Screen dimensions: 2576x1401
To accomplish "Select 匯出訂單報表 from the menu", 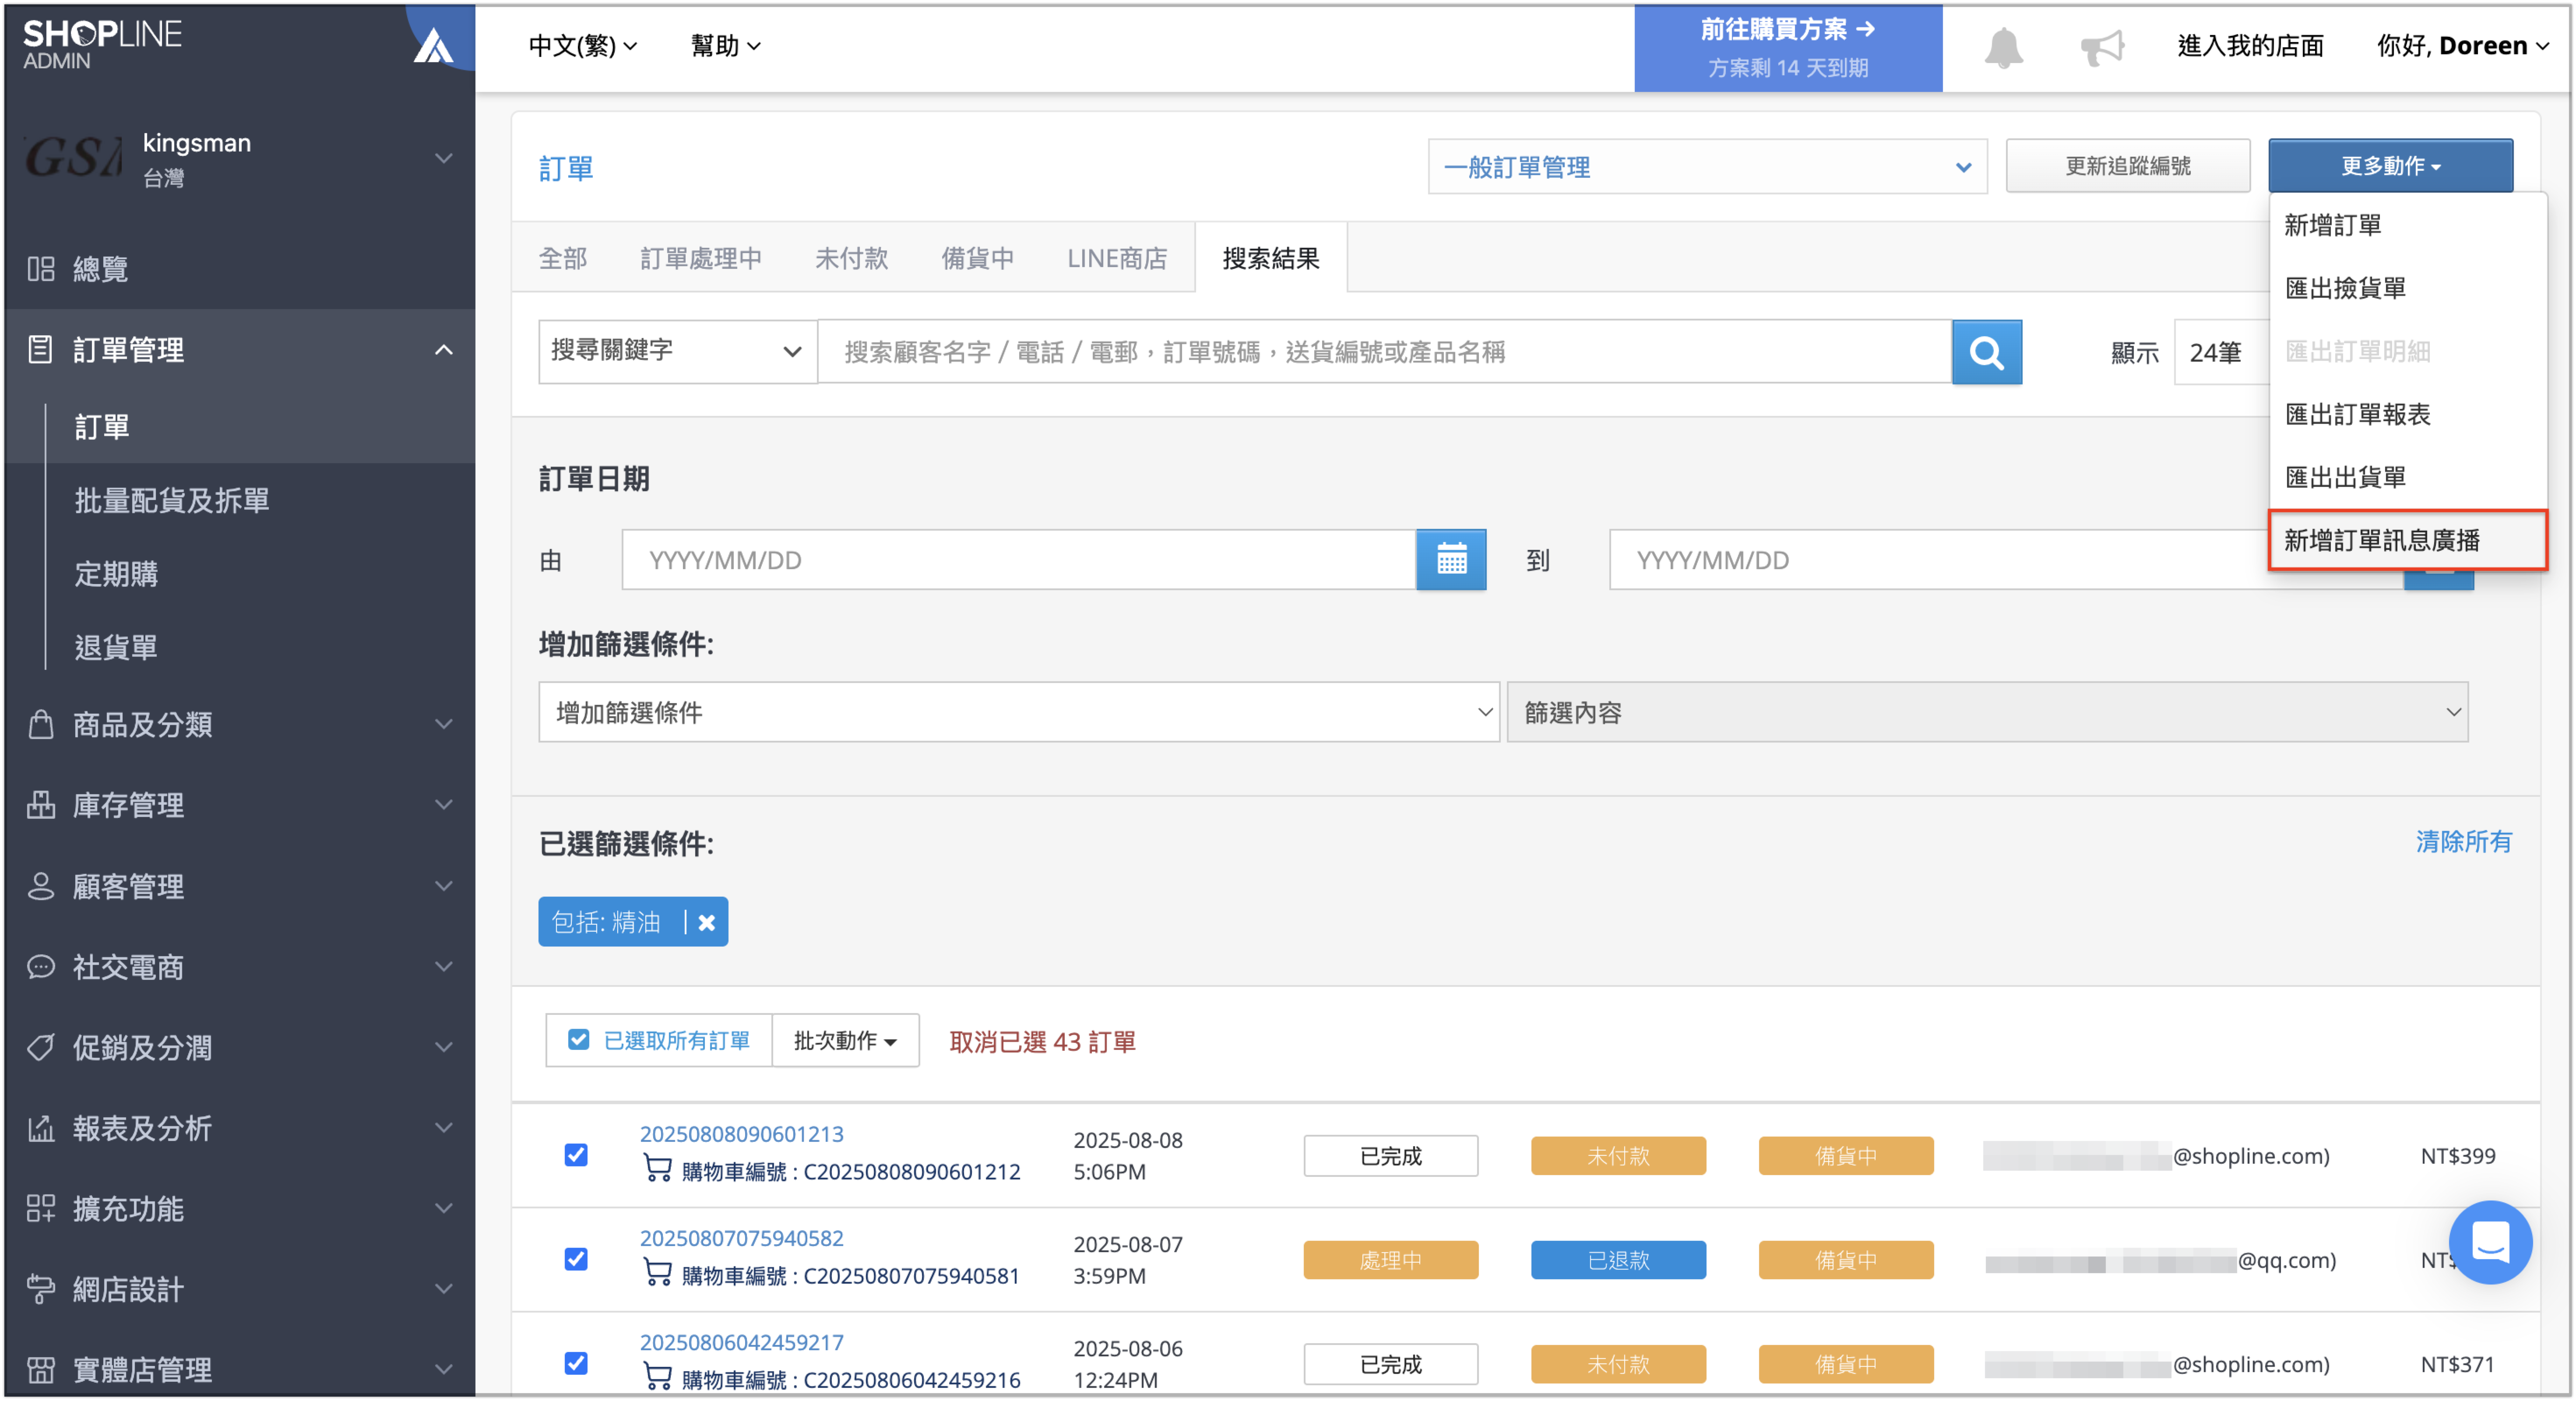I will click(x=2407, y=414).
